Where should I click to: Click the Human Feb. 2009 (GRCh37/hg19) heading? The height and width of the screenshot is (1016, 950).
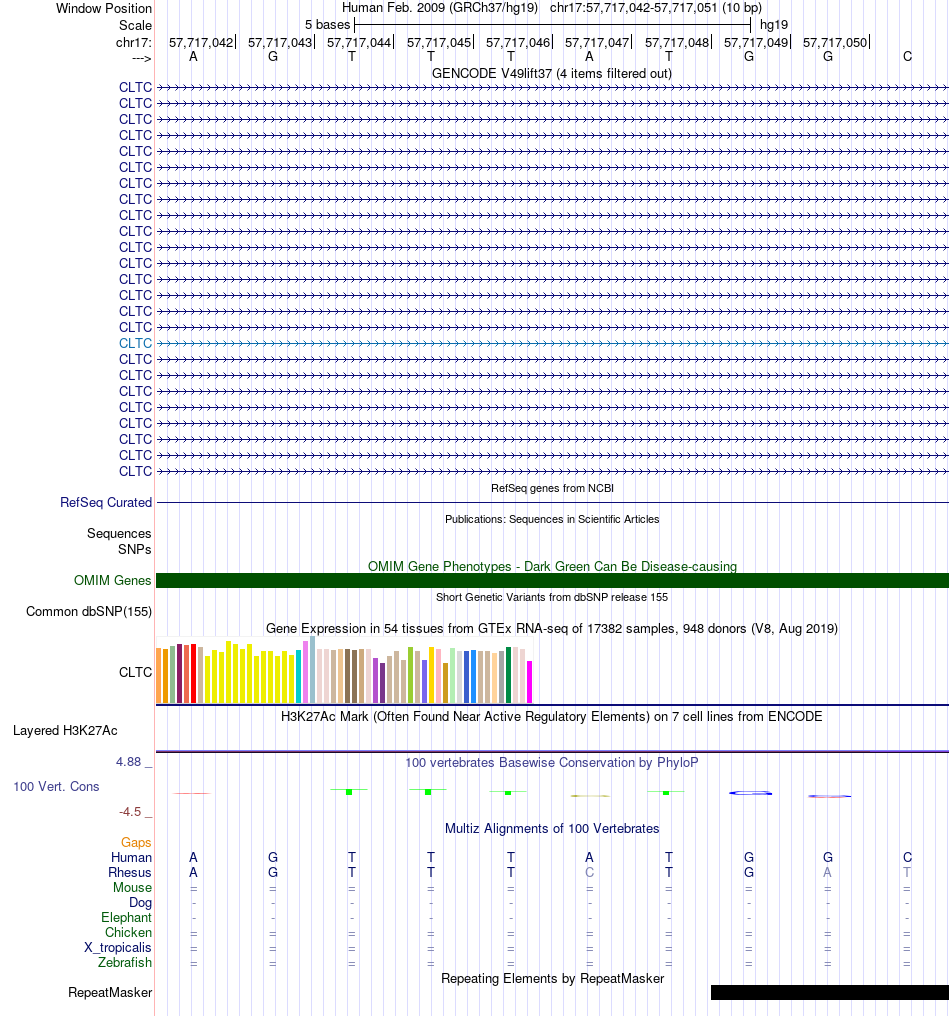click(x=440, y=8)
